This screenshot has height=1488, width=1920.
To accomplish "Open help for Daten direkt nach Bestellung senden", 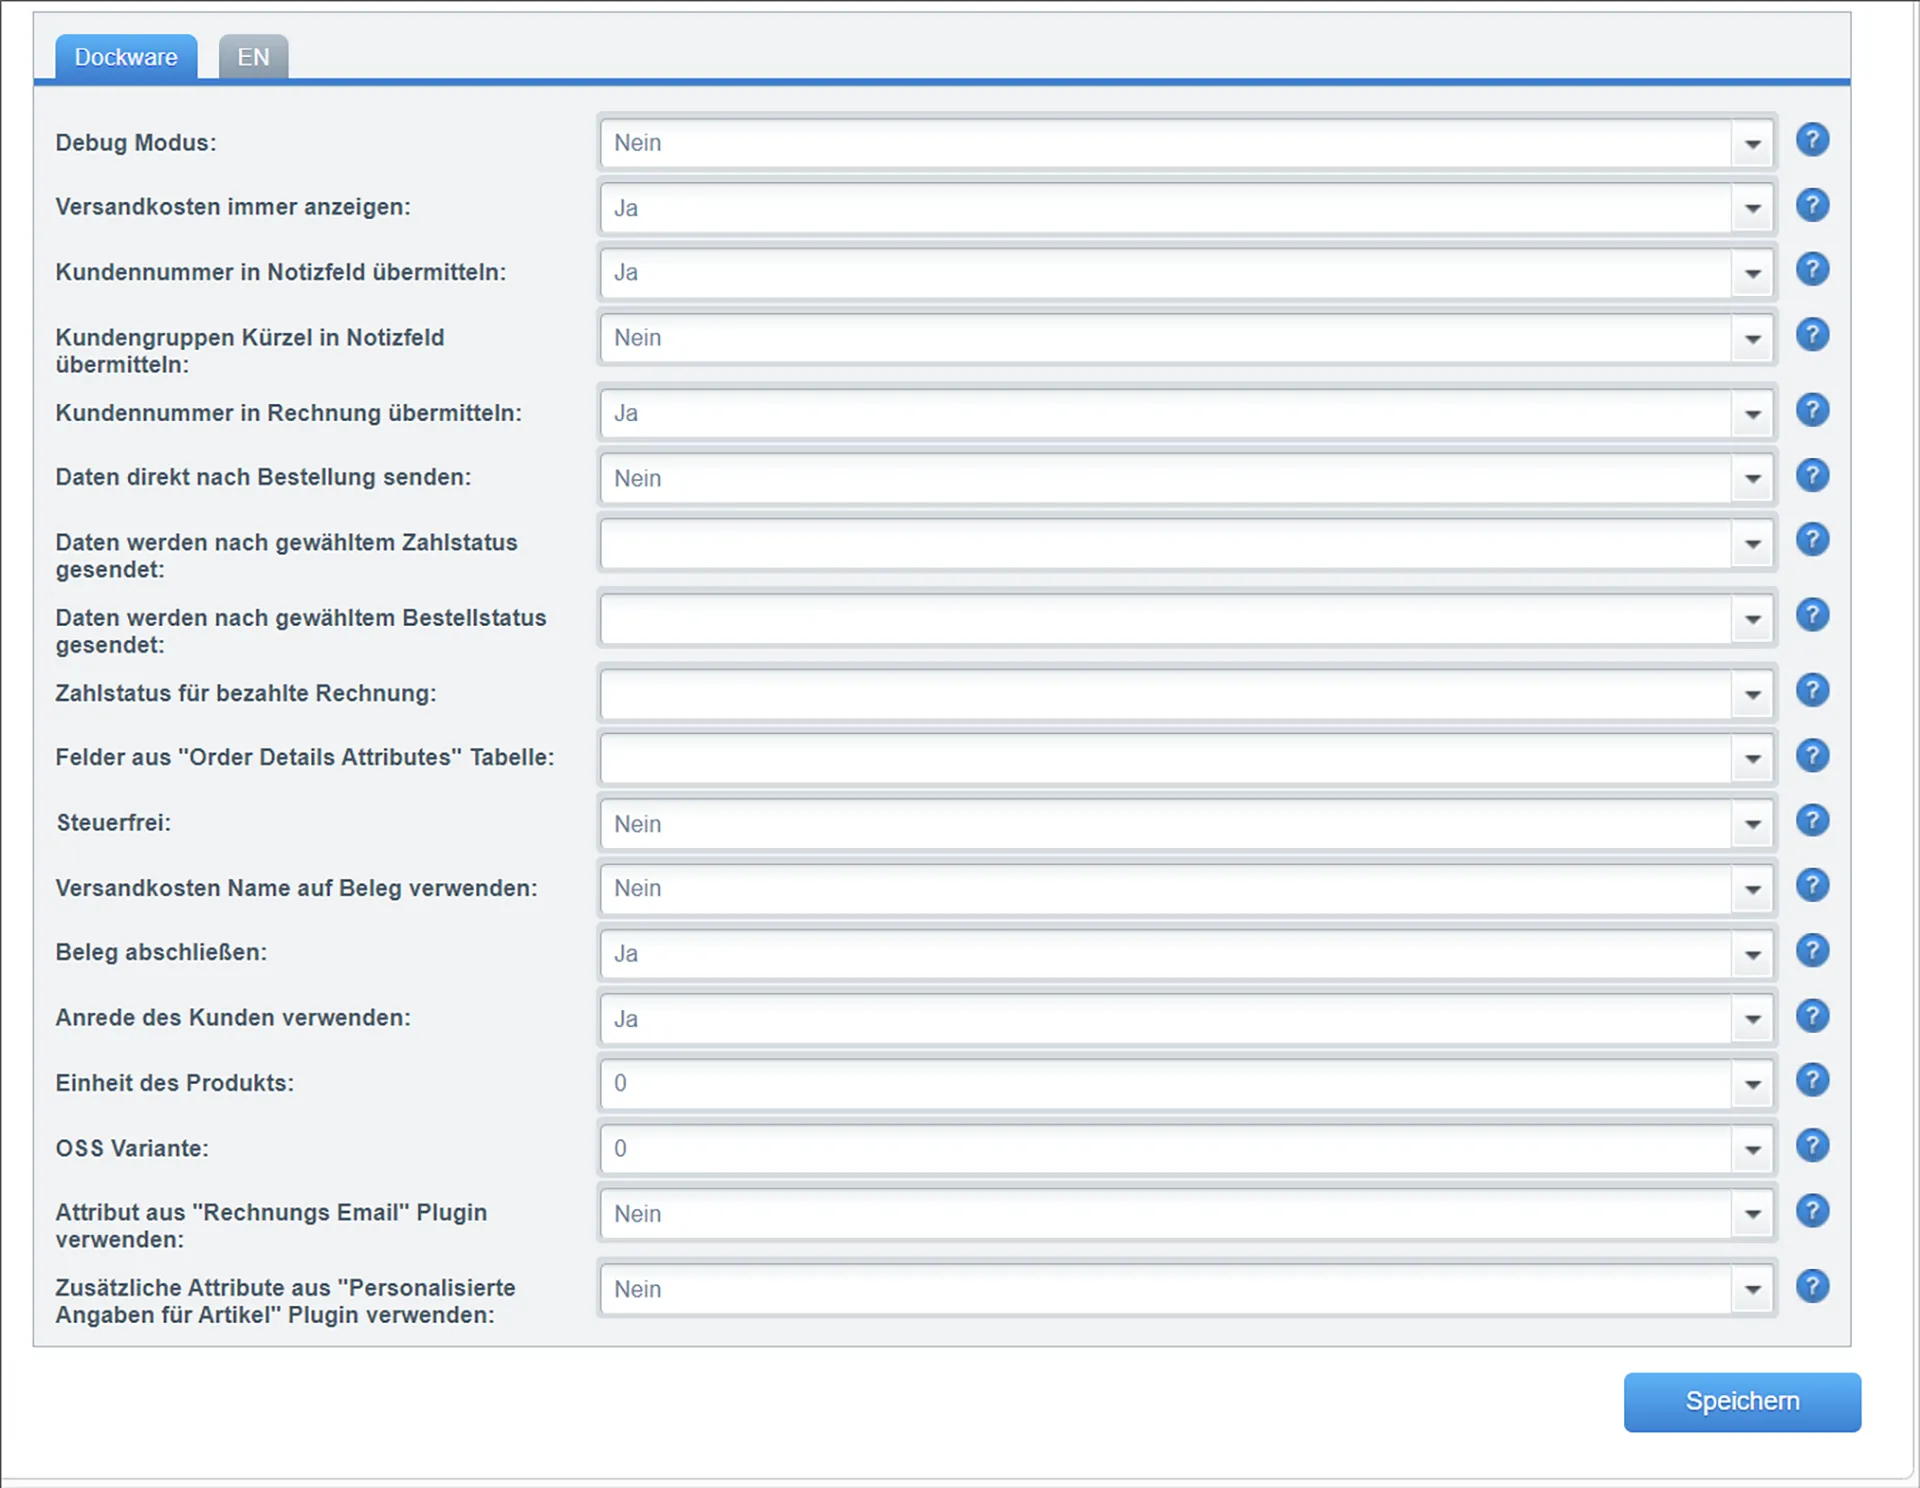I will (1812, 475).
